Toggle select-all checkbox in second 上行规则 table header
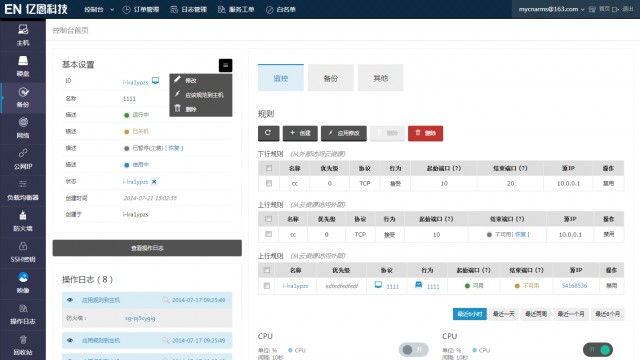The width and height of the screenshot is (640, 360). coord(267,270)
